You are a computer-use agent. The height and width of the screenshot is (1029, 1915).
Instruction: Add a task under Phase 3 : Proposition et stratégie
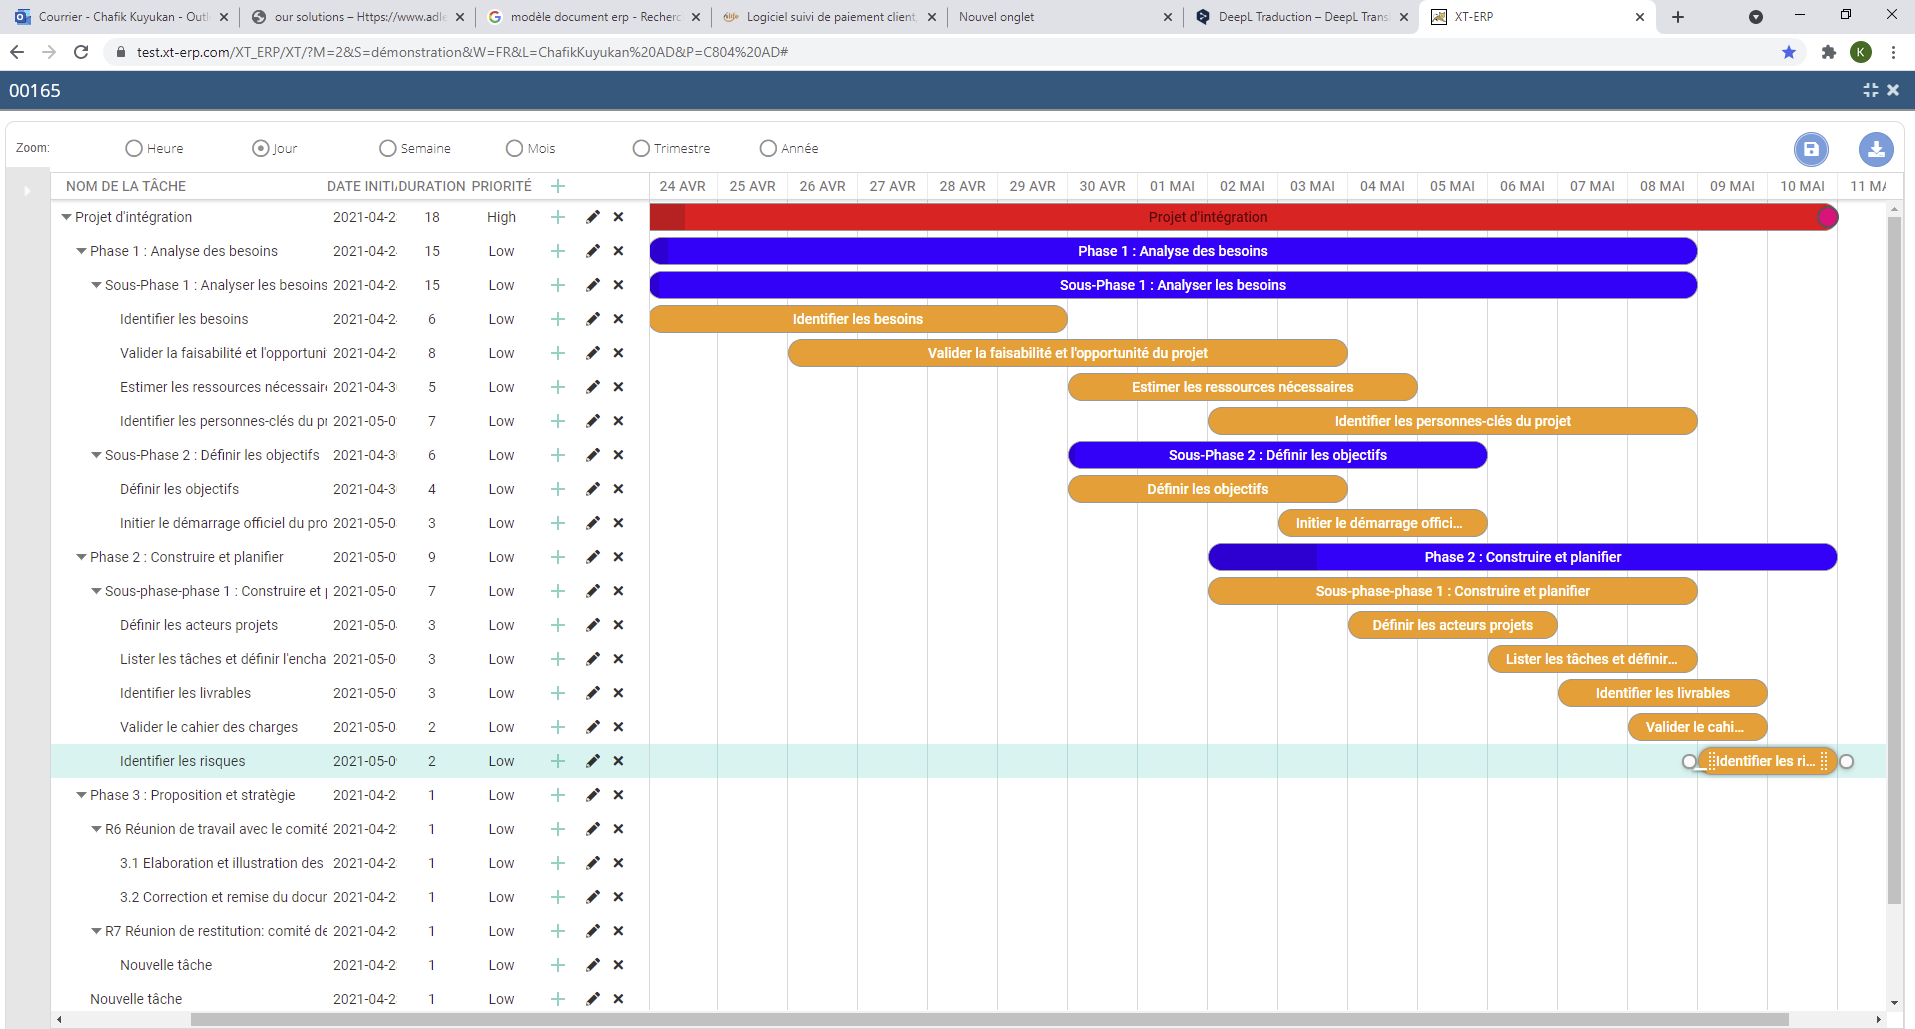point(558,795)
